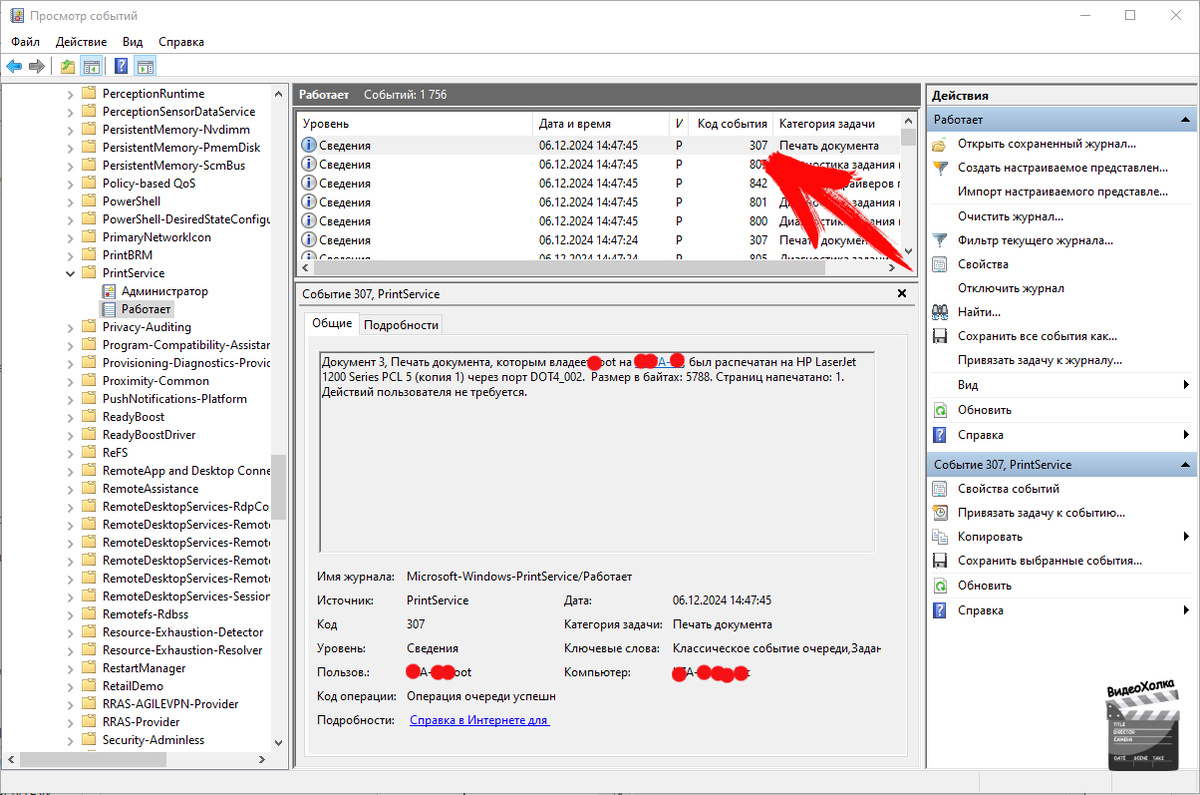Viewport: 1200px width, 795px height.
Task: Click the Properties (Свойства) icon in Работает section
Action: tap(939, 264)
